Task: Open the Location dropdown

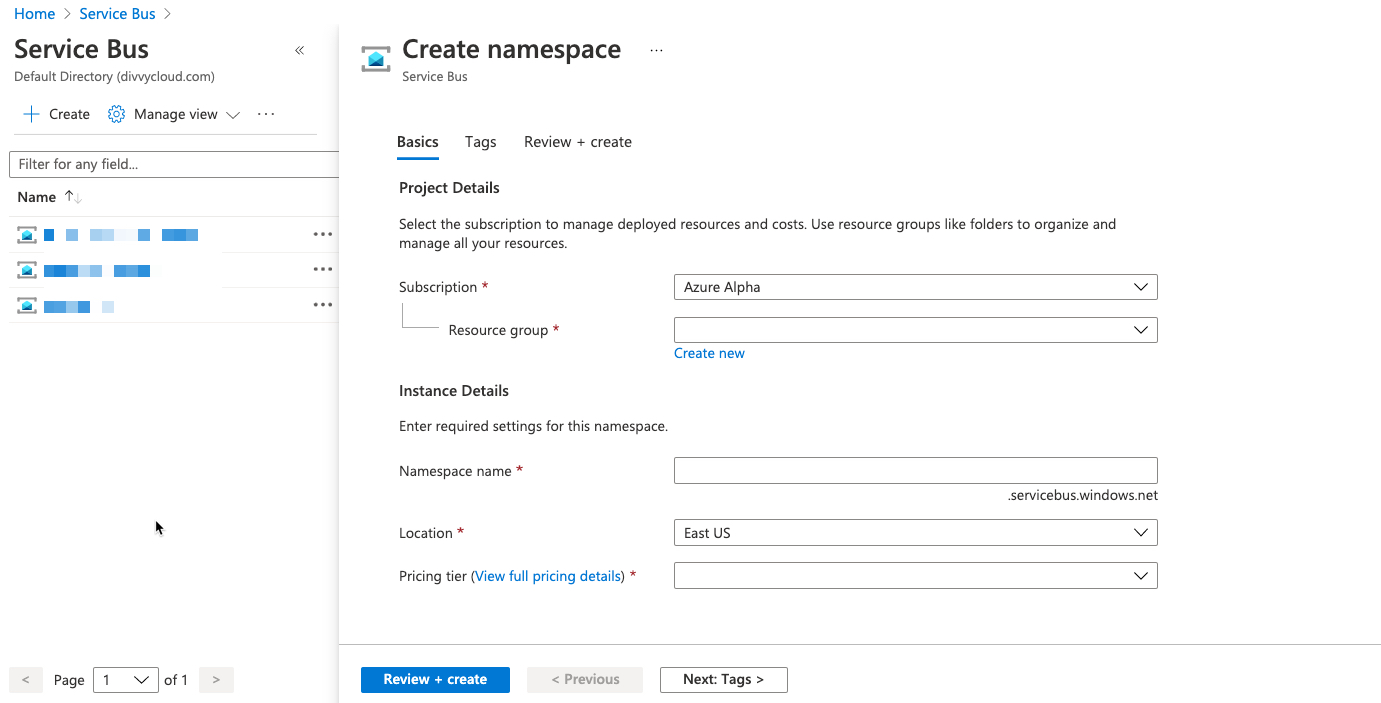Action: pyautogui.click(x=915, y=533)
